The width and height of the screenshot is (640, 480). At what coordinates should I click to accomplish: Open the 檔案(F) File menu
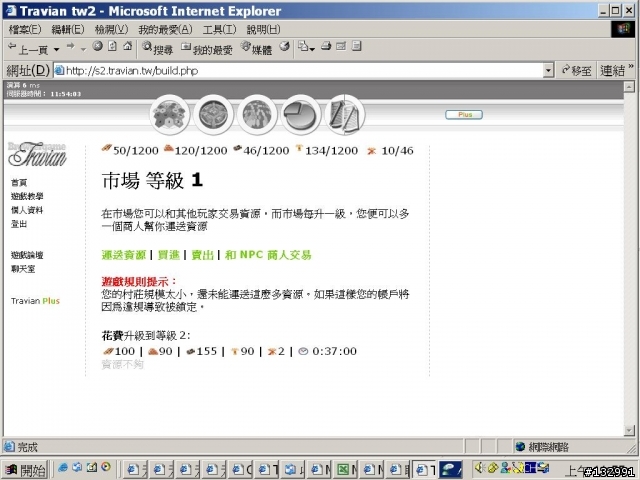[x=25, y=29]
